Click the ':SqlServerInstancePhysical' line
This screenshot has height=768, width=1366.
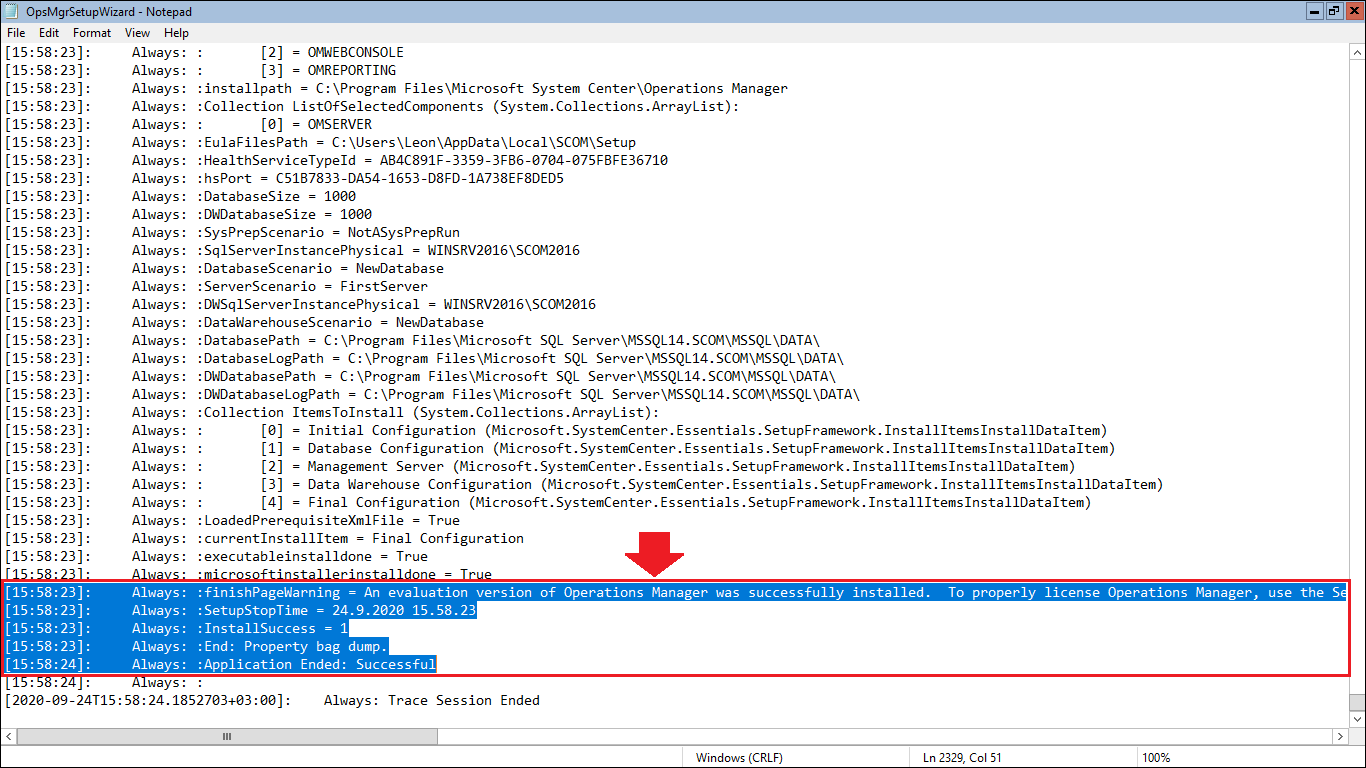tap(292, 250)
